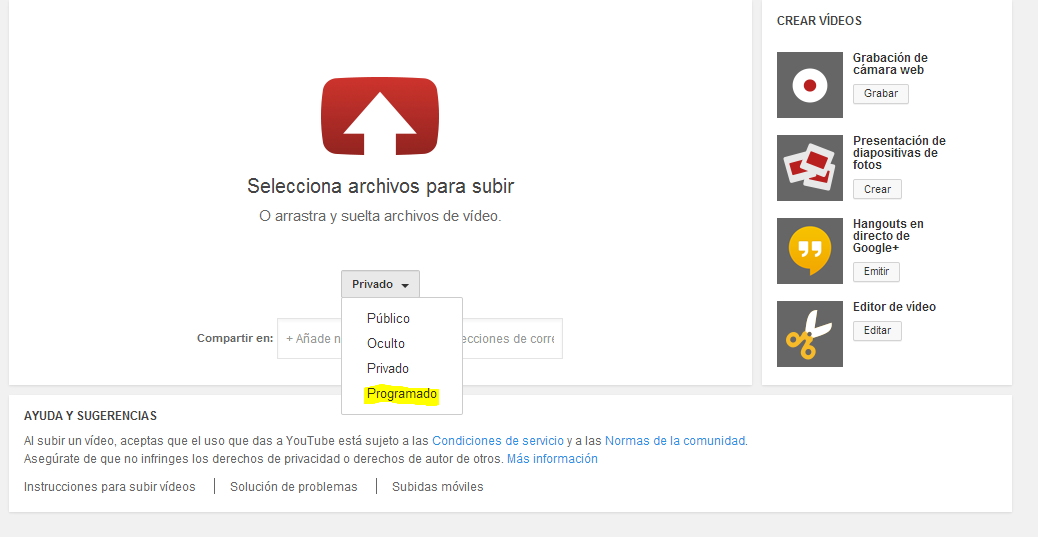The image size is (1038, 537).
Task: Choose Privado in the dropdown list
Action: pyautogui.click(x=388, y=369)
